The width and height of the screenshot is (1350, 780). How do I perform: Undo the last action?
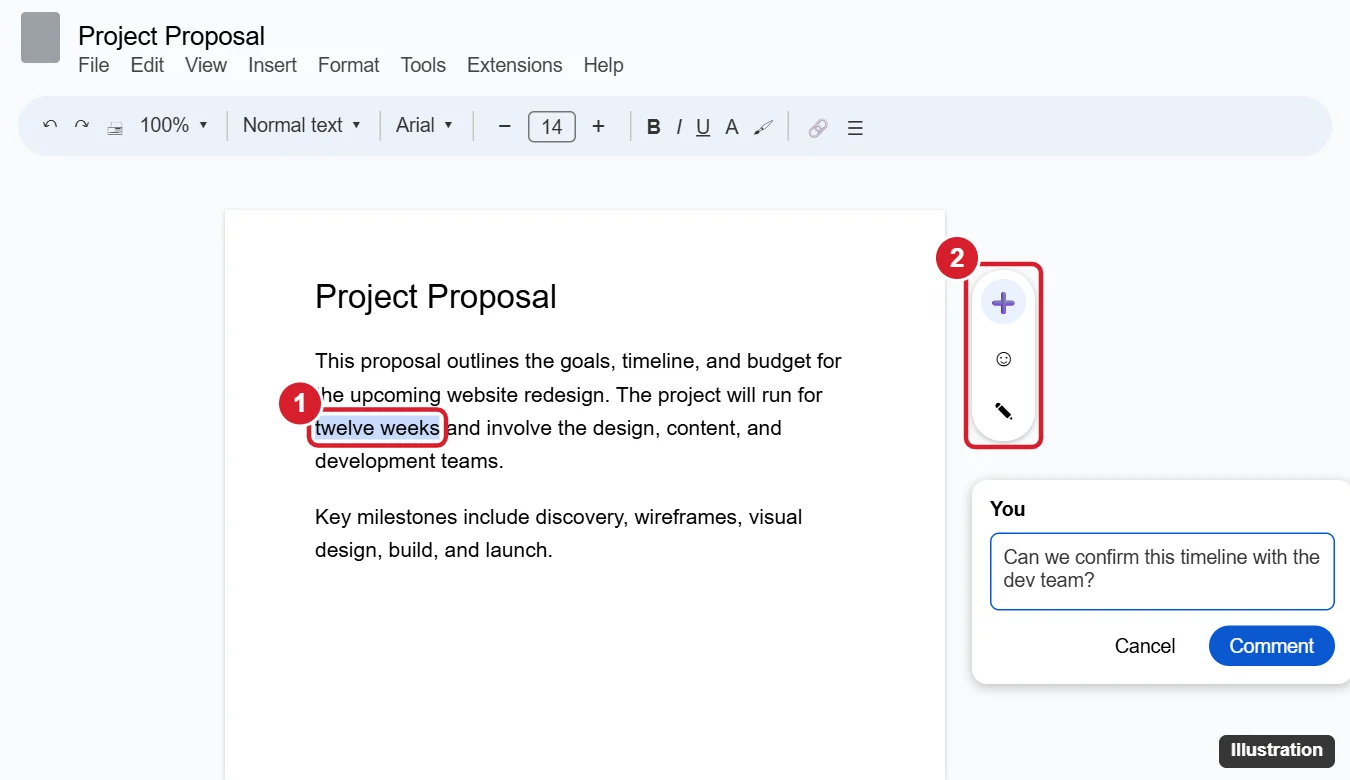tap(50, 126)
